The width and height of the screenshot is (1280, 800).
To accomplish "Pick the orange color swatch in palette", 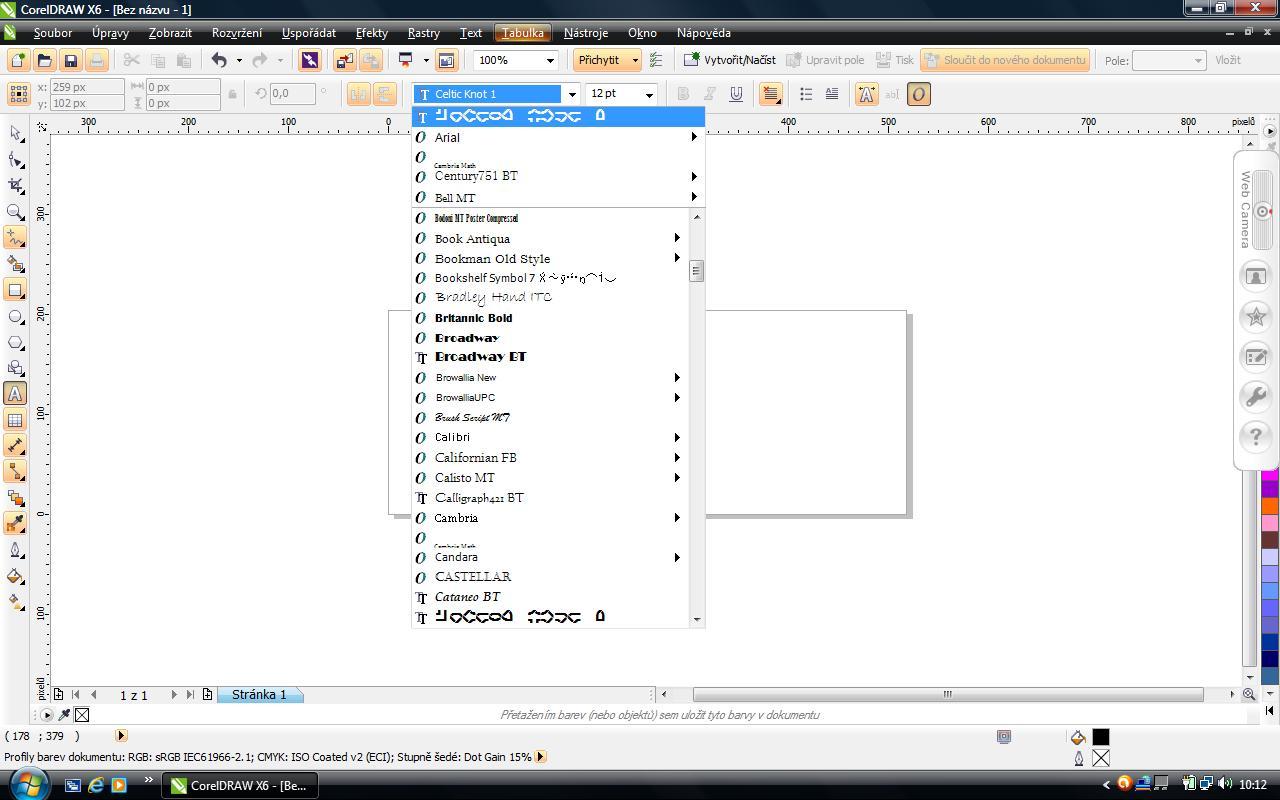I will (1270, 506).
